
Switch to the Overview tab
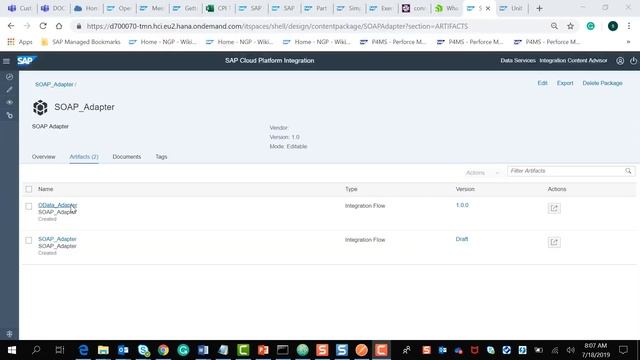click(x=44, y=157)
